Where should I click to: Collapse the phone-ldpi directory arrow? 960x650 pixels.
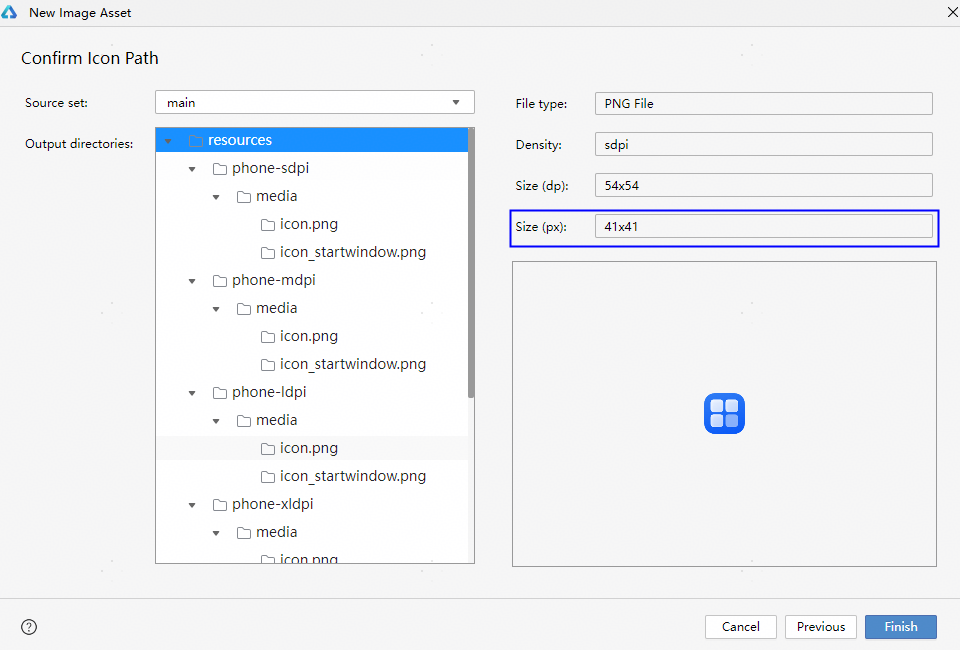point(192,393)
